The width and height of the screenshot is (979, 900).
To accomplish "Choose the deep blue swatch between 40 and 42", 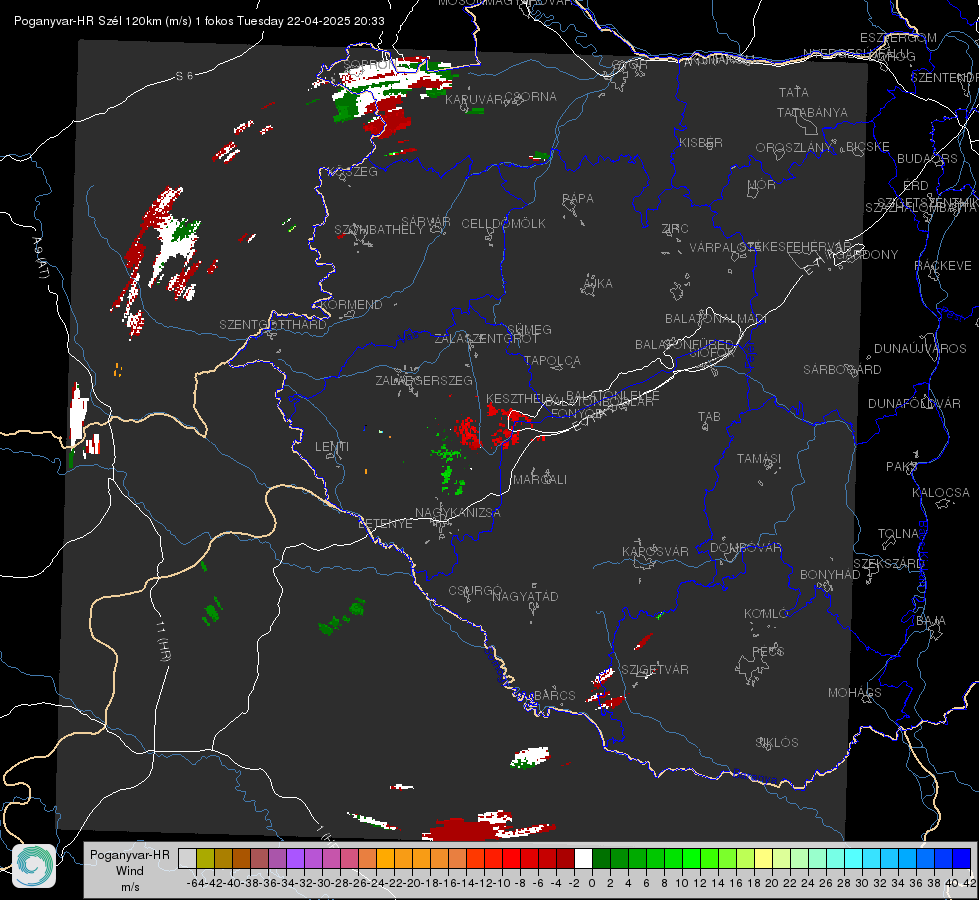I will tap(962, 858).
